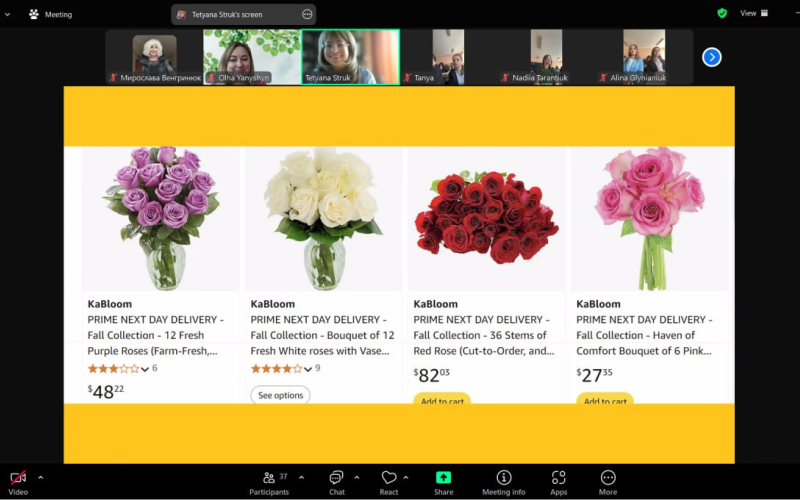This screenshot has width=800, height=500.
Task: Select Tetyana Struk video thumbnail
Action: (x=351, y=57)
